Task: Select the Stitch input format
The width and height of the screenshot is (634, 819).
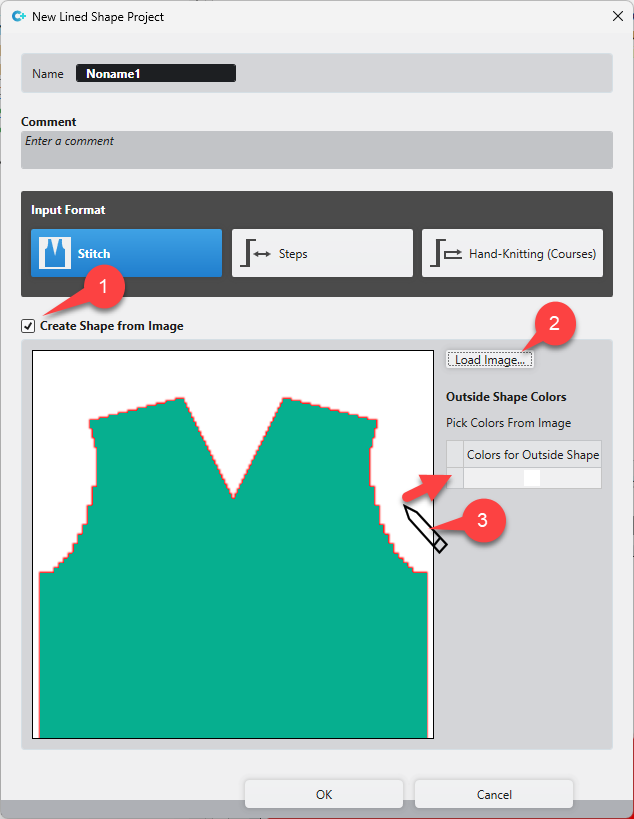Action: pyautogui.click(x=126, y=253)
